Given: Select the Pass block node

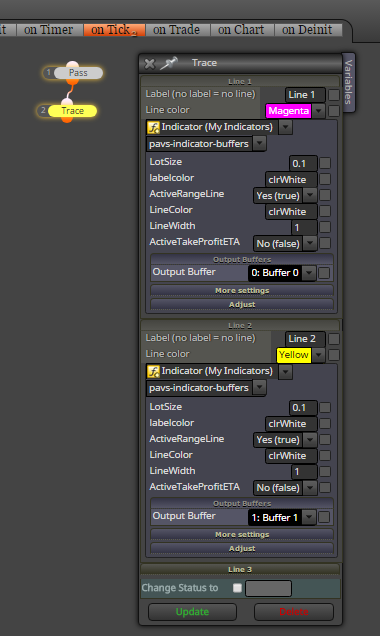Looking at the screenshot, I should point(78,73).
